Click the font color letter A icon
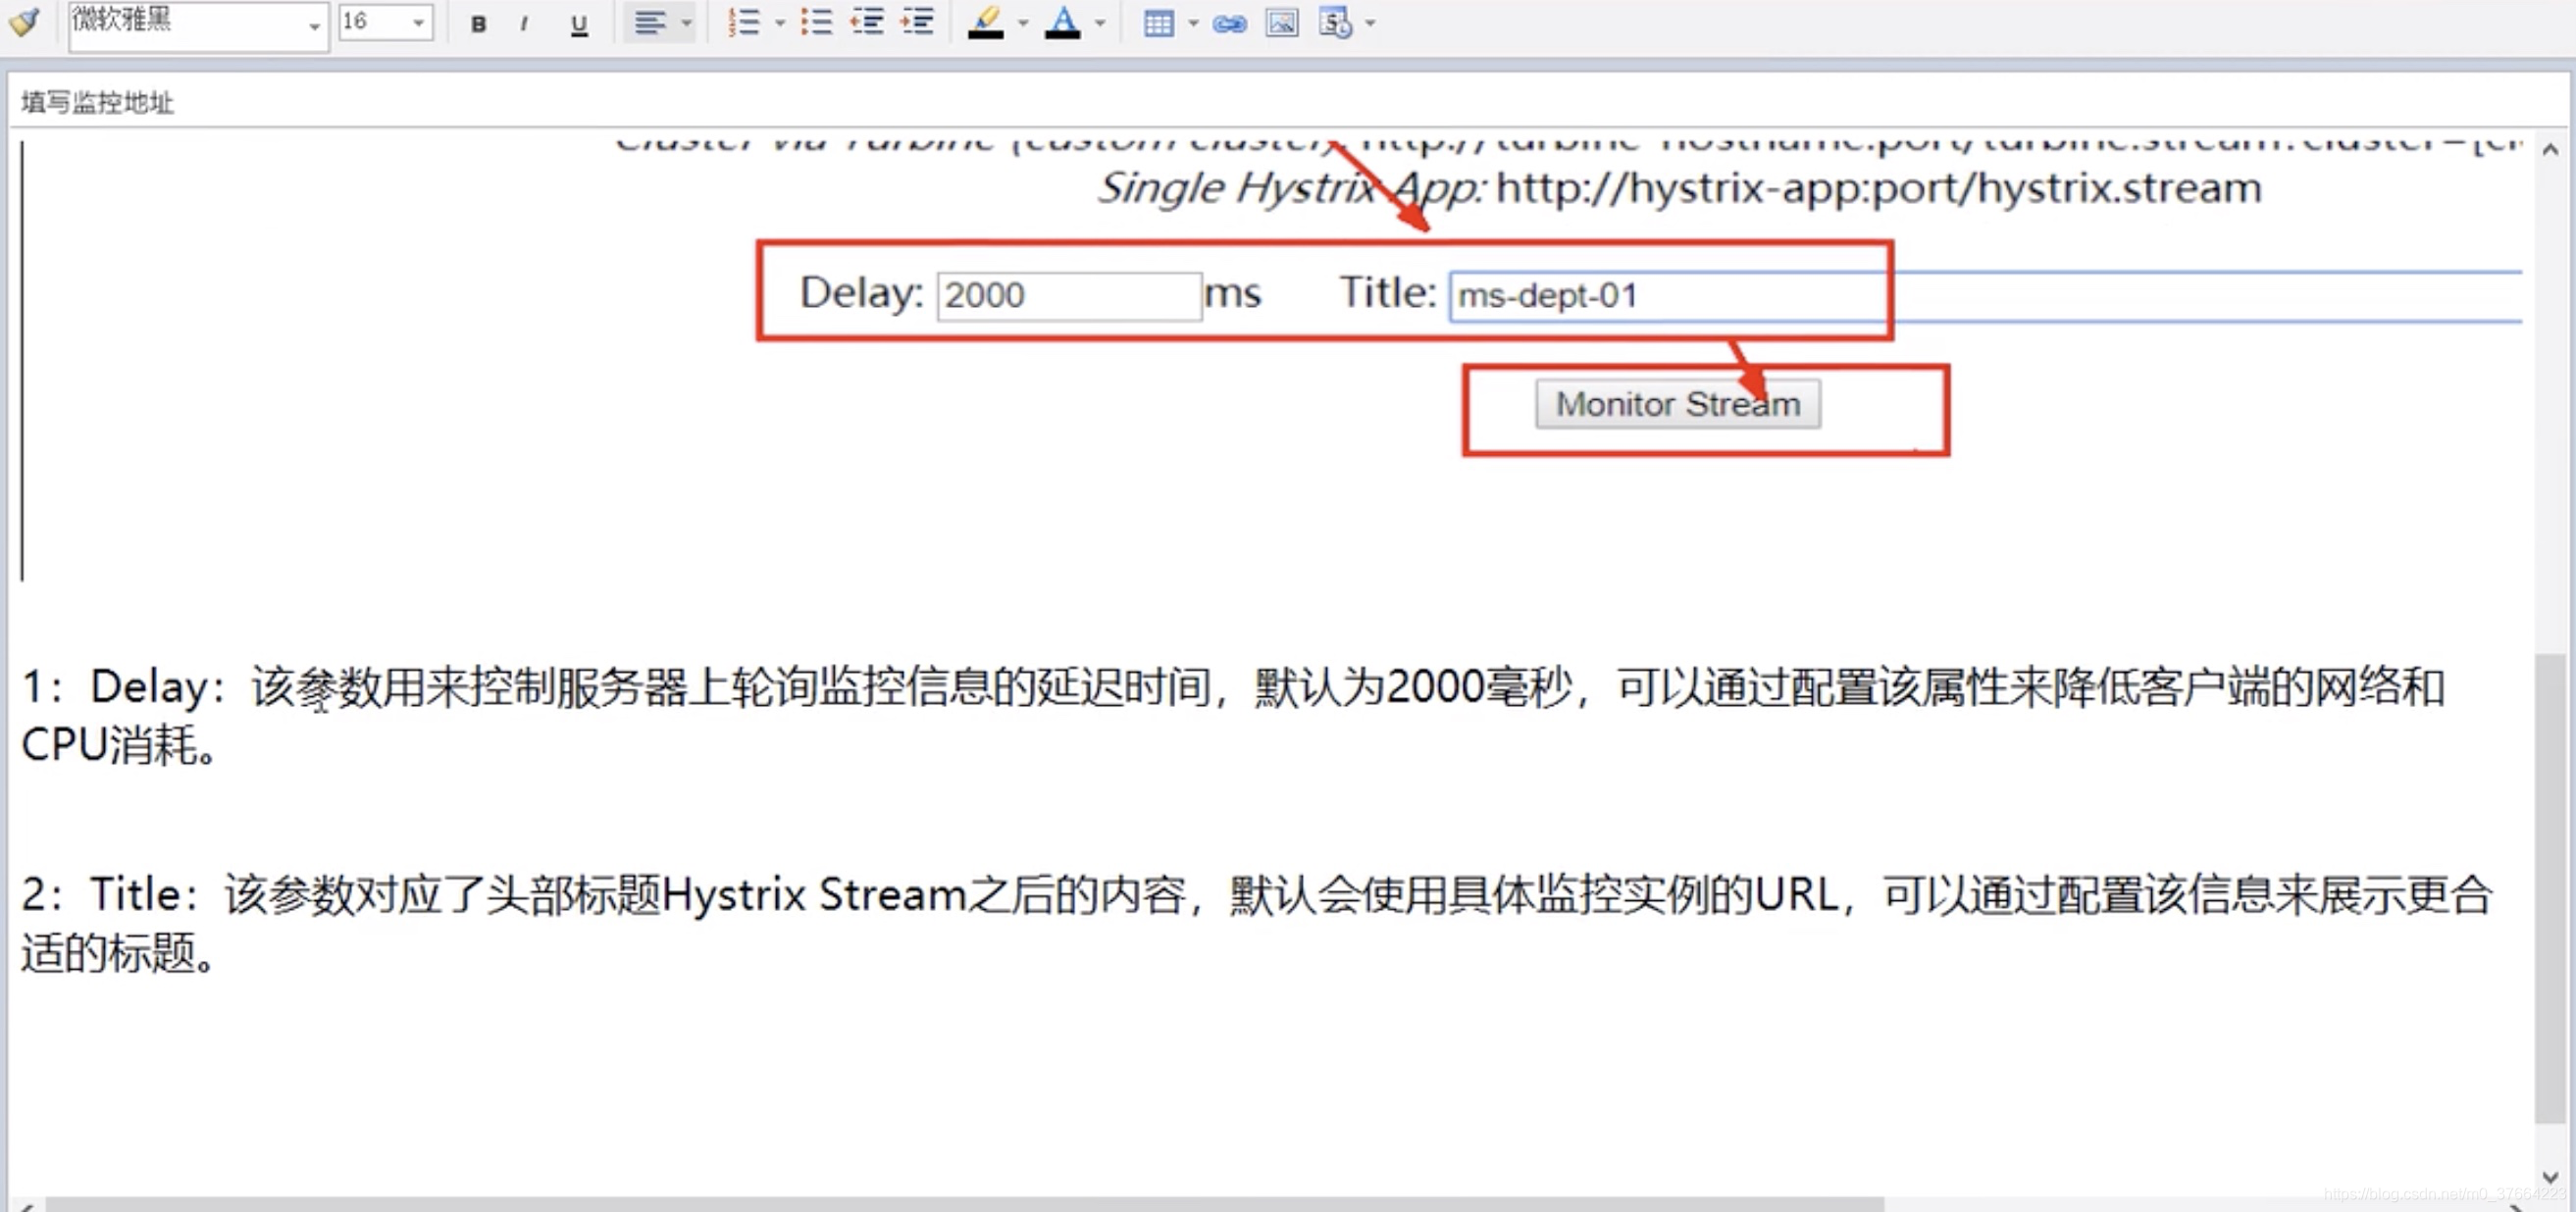2576x1212 pixels. pos(1062,22)
